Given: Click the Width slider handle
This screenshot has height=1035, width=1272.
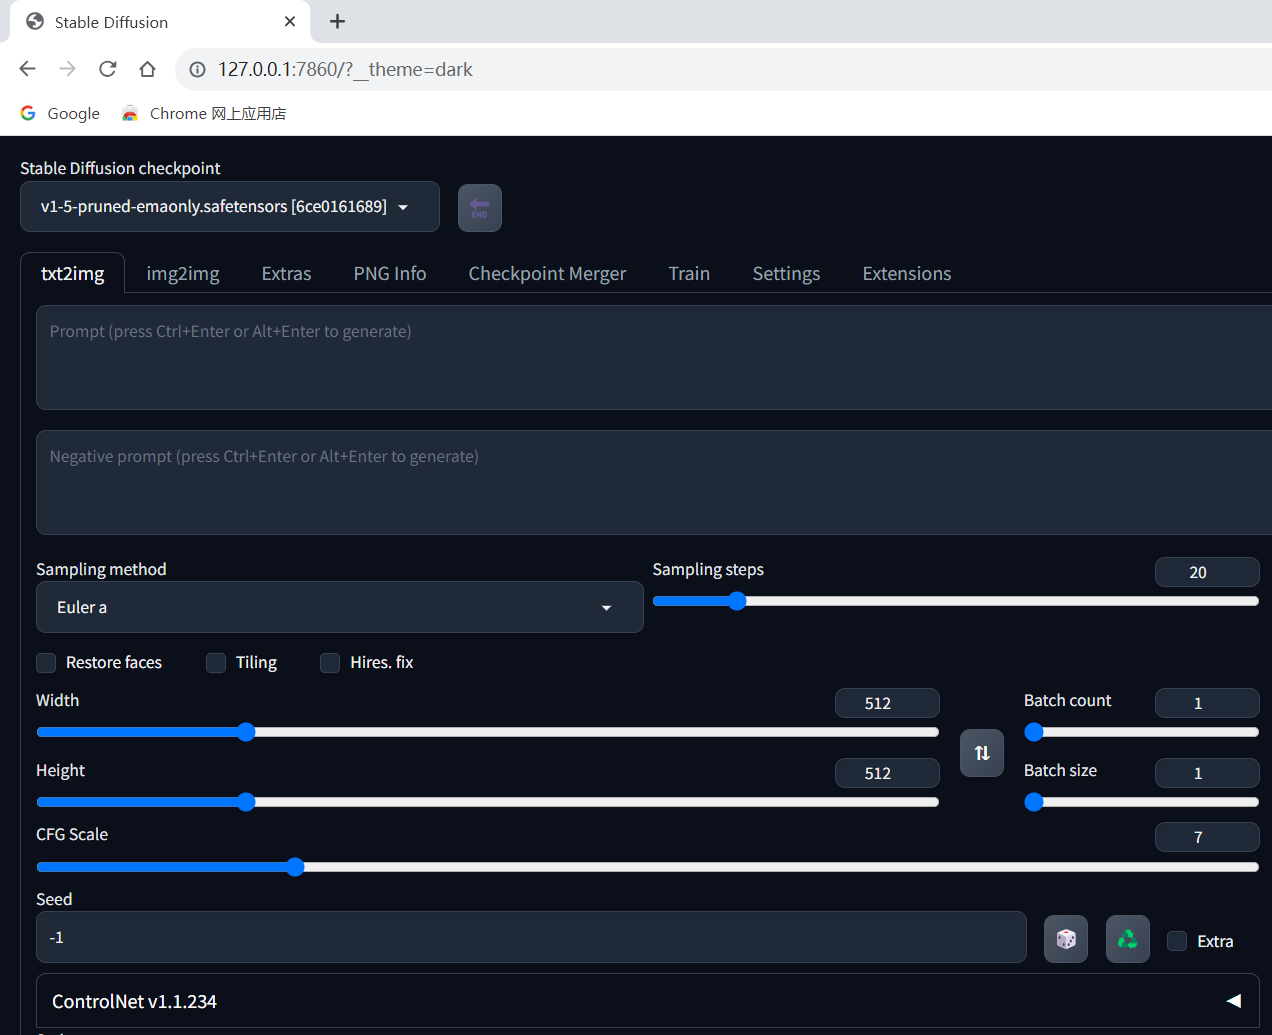Looking at the screenshot, I should pos(246,732).
